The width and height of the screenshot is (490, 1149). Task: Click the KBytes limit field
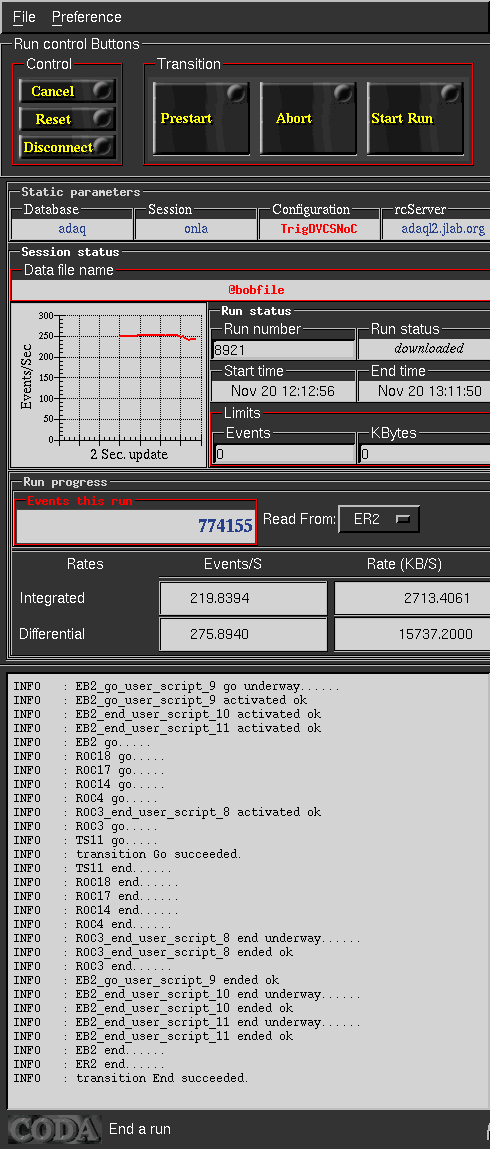pyautogui.click(x=425, y=454)
